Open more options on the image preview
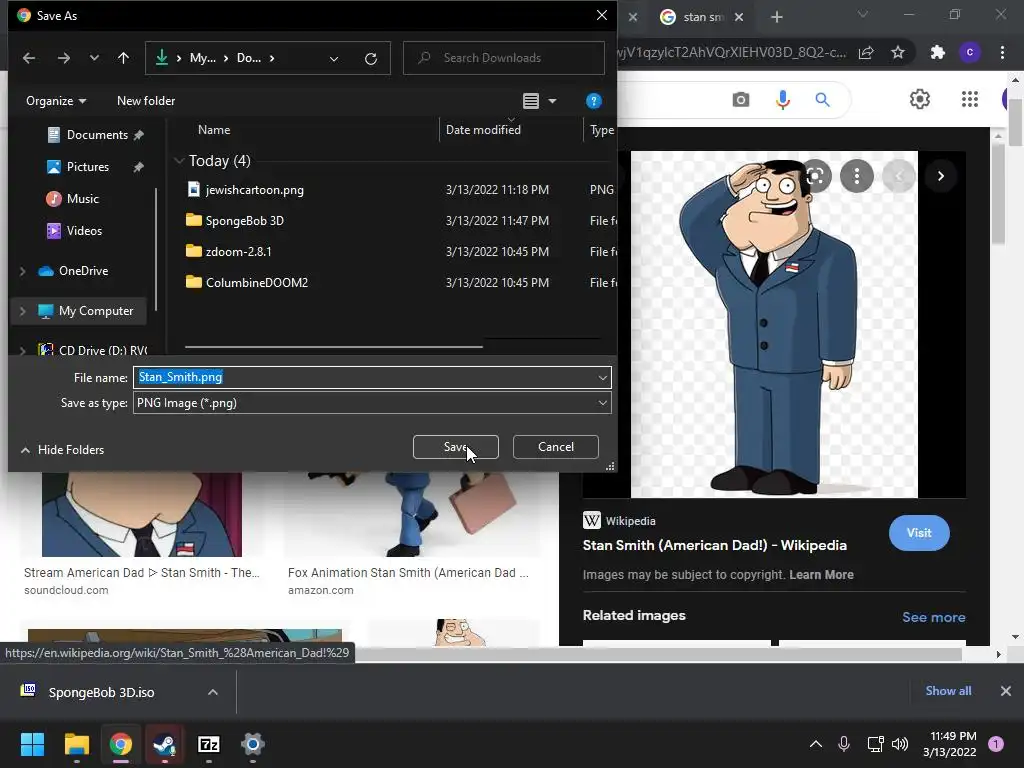The image size is (1024, 768). pyautogui.click(x=856, y=176)
